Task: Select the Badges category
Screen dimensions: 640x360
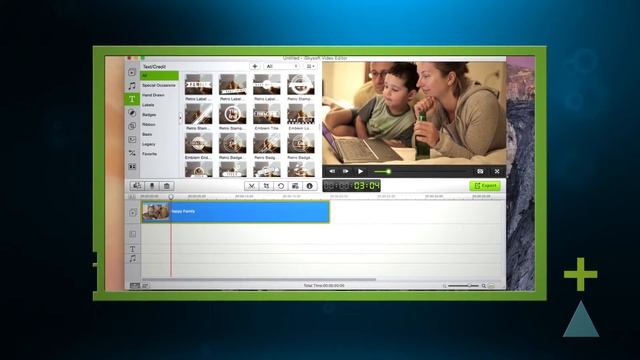Action: pyautogui.click(x=149, y=115)
